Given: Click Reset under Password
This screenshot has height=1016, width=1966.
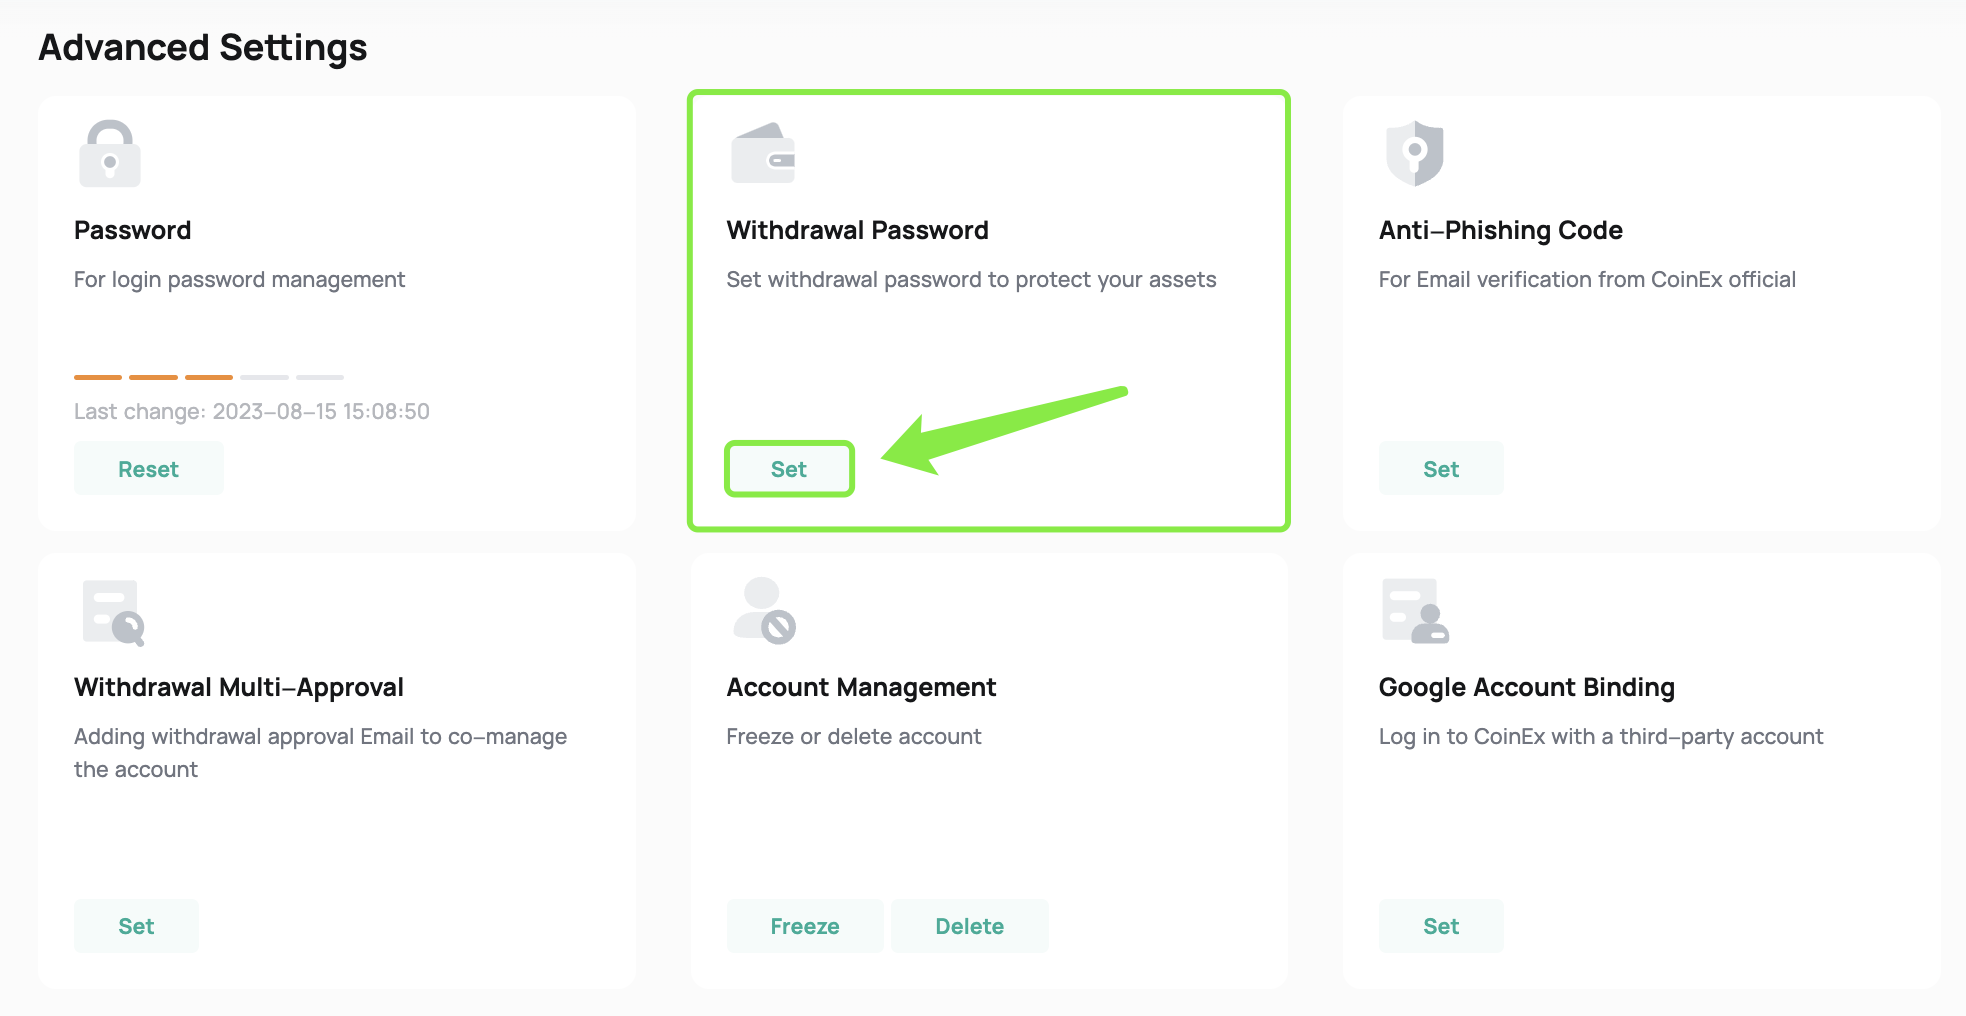Looking at the screenshot, I should pyautogui.click(x=148, y=468).
